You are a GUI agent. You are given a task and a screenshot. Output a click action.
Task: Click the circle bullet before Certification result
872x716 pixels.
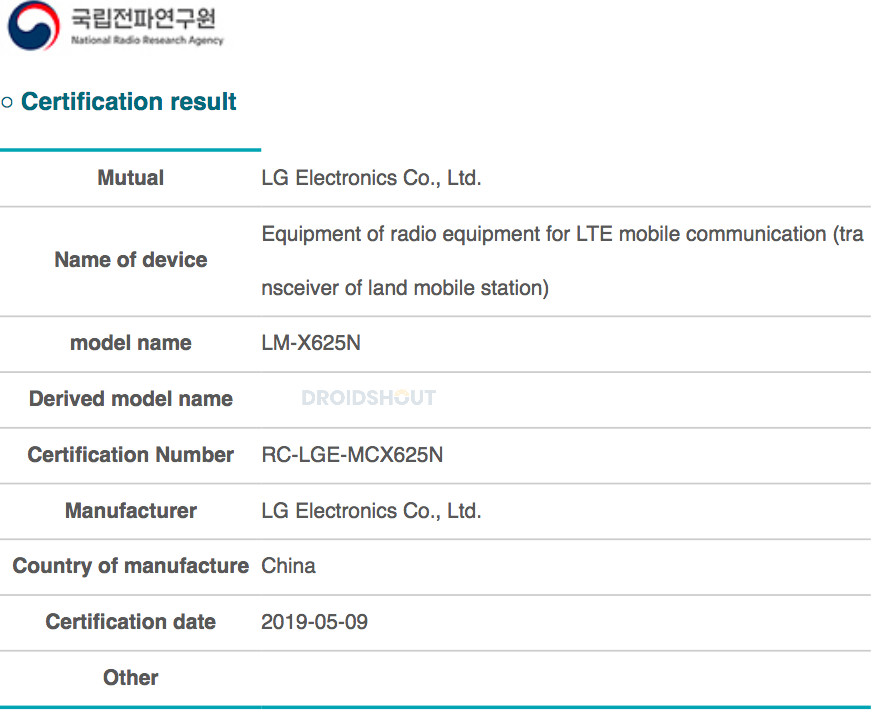[7, 102]
